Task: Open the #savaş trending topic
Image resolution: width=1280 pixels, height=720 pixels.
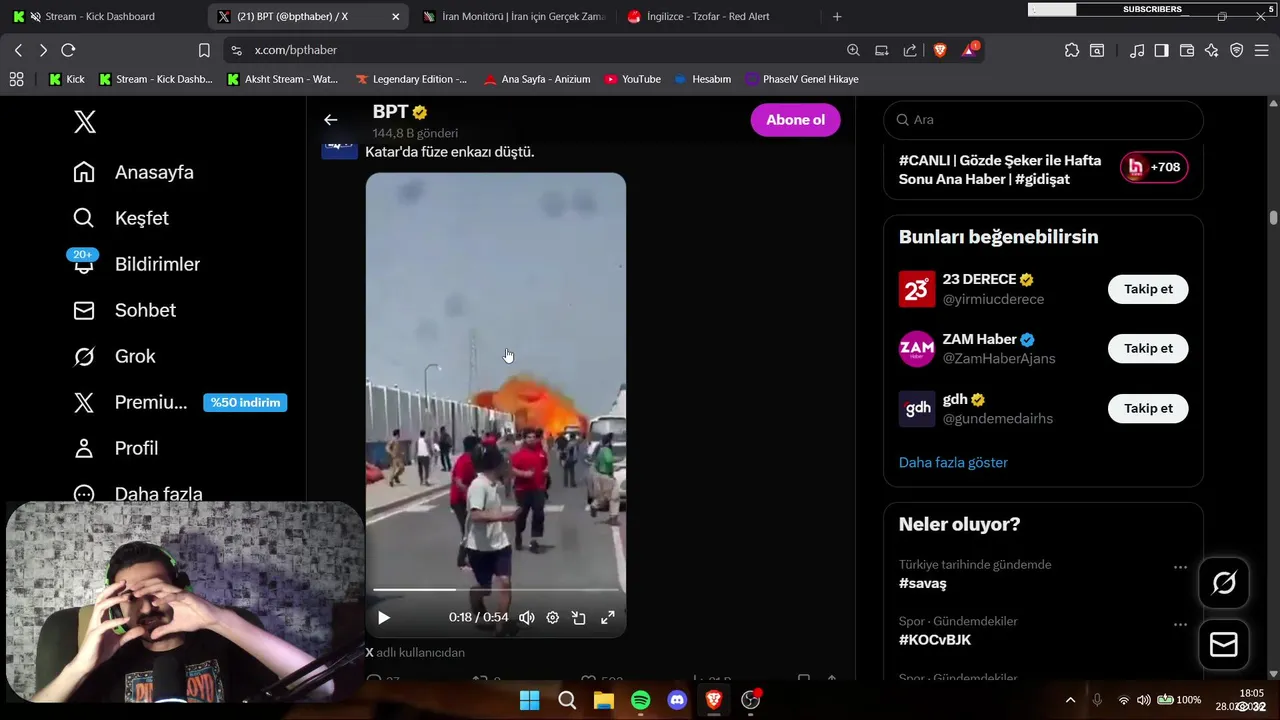Action: coord(922,583)
